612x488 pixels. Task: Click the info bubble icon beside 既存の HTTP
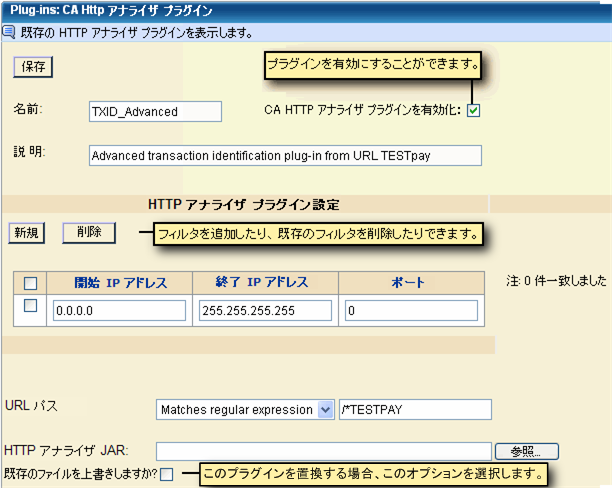coord(9,32)
